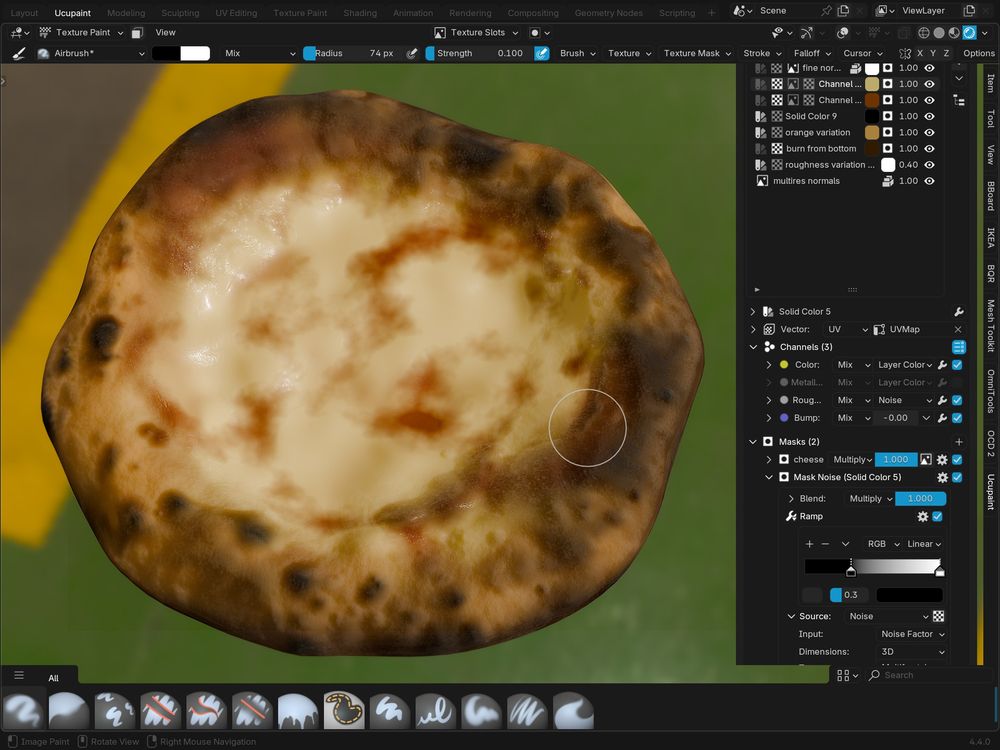The height and width of the screenshot is (750, 1000).
Task: Select the highlighted cookie-shaped brush thumbnail
Action: pos(344,710)
